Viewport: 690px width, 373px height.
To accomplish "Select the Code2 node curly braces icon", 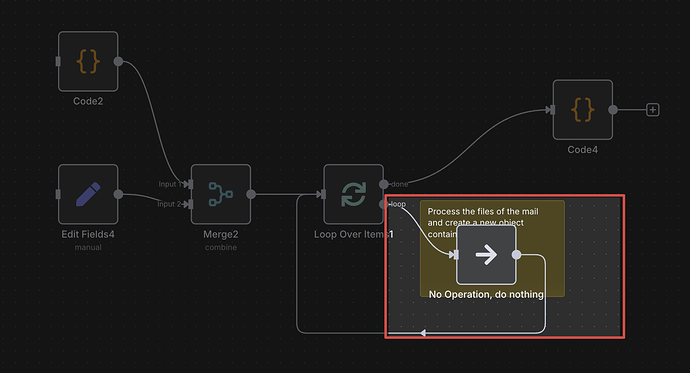I will [88, 61].
